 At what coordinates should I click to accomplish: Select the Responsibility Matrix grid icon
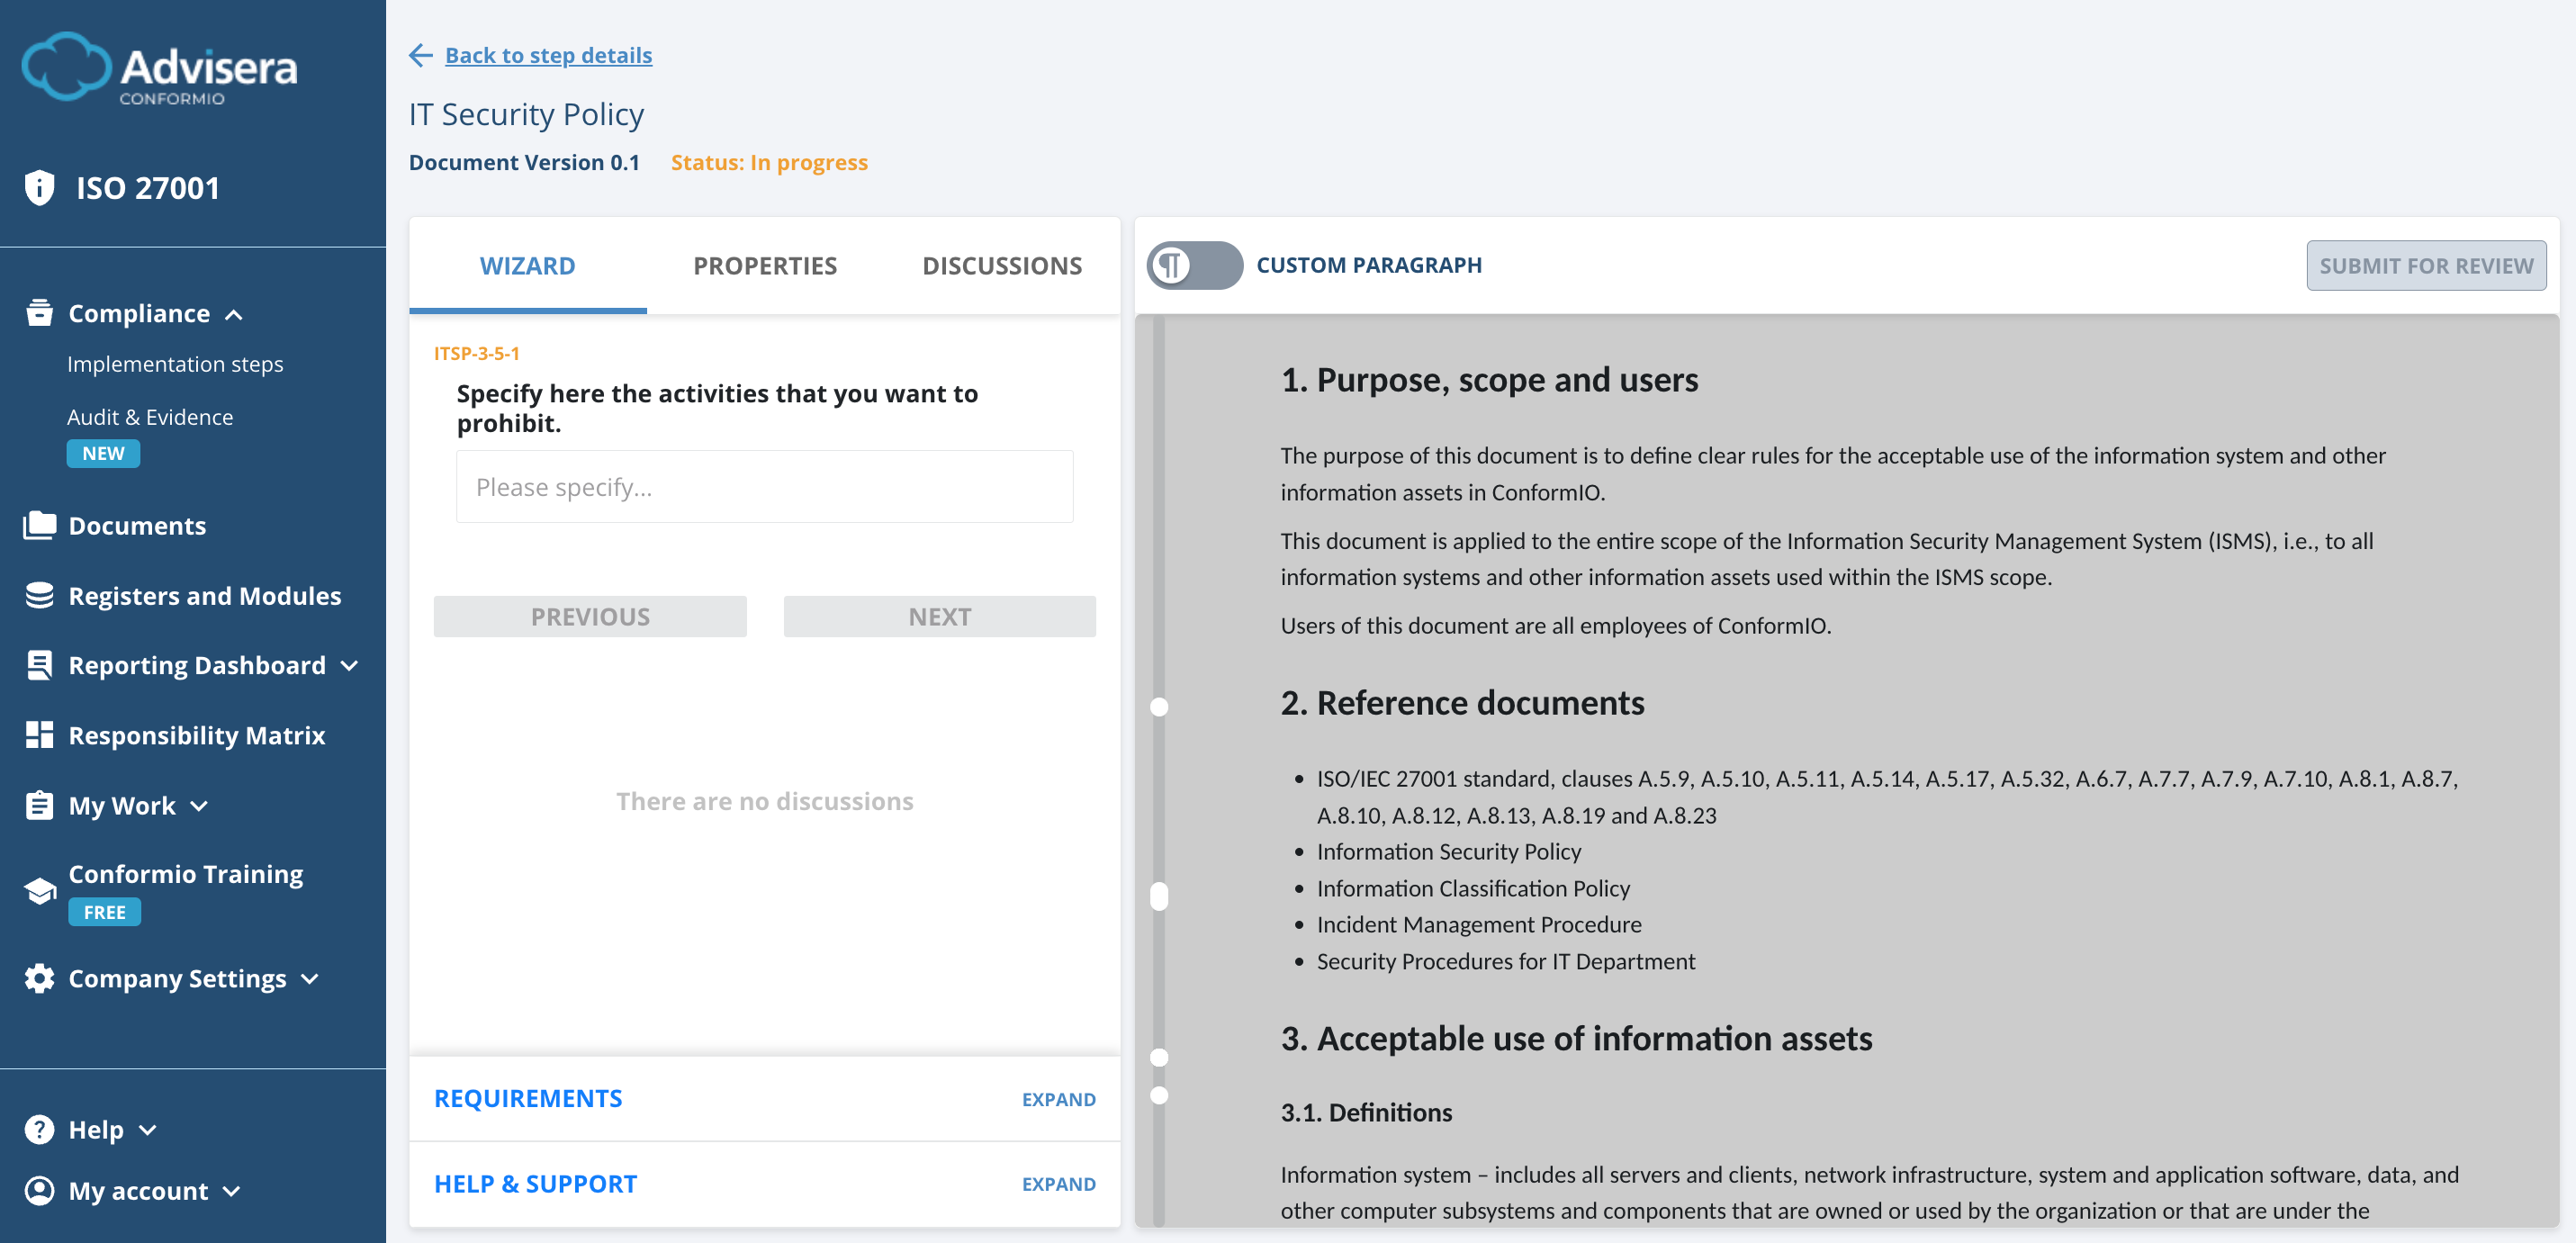(x=38, y=734)
